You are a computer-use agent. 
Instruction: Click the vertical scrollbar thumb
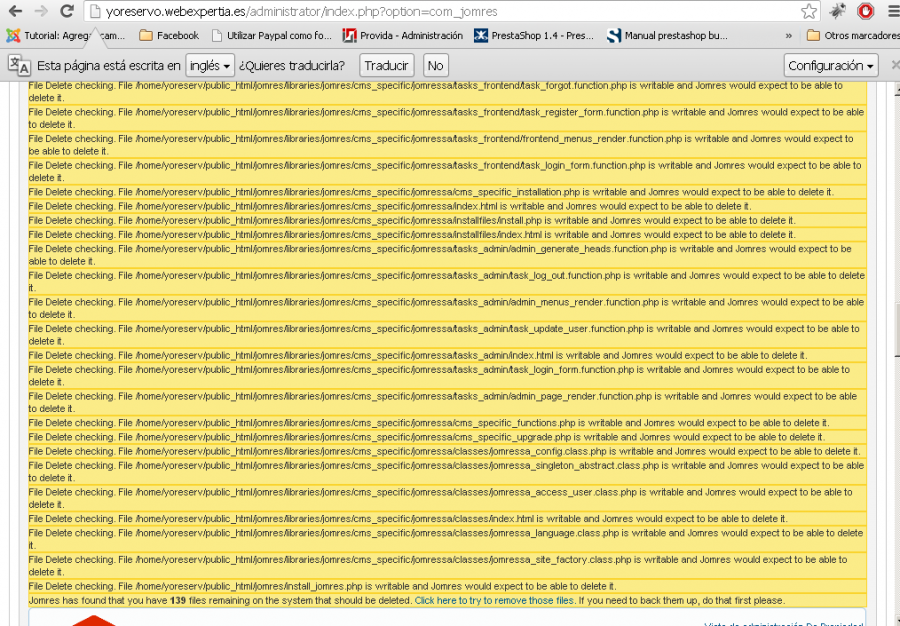click(897, 330)
